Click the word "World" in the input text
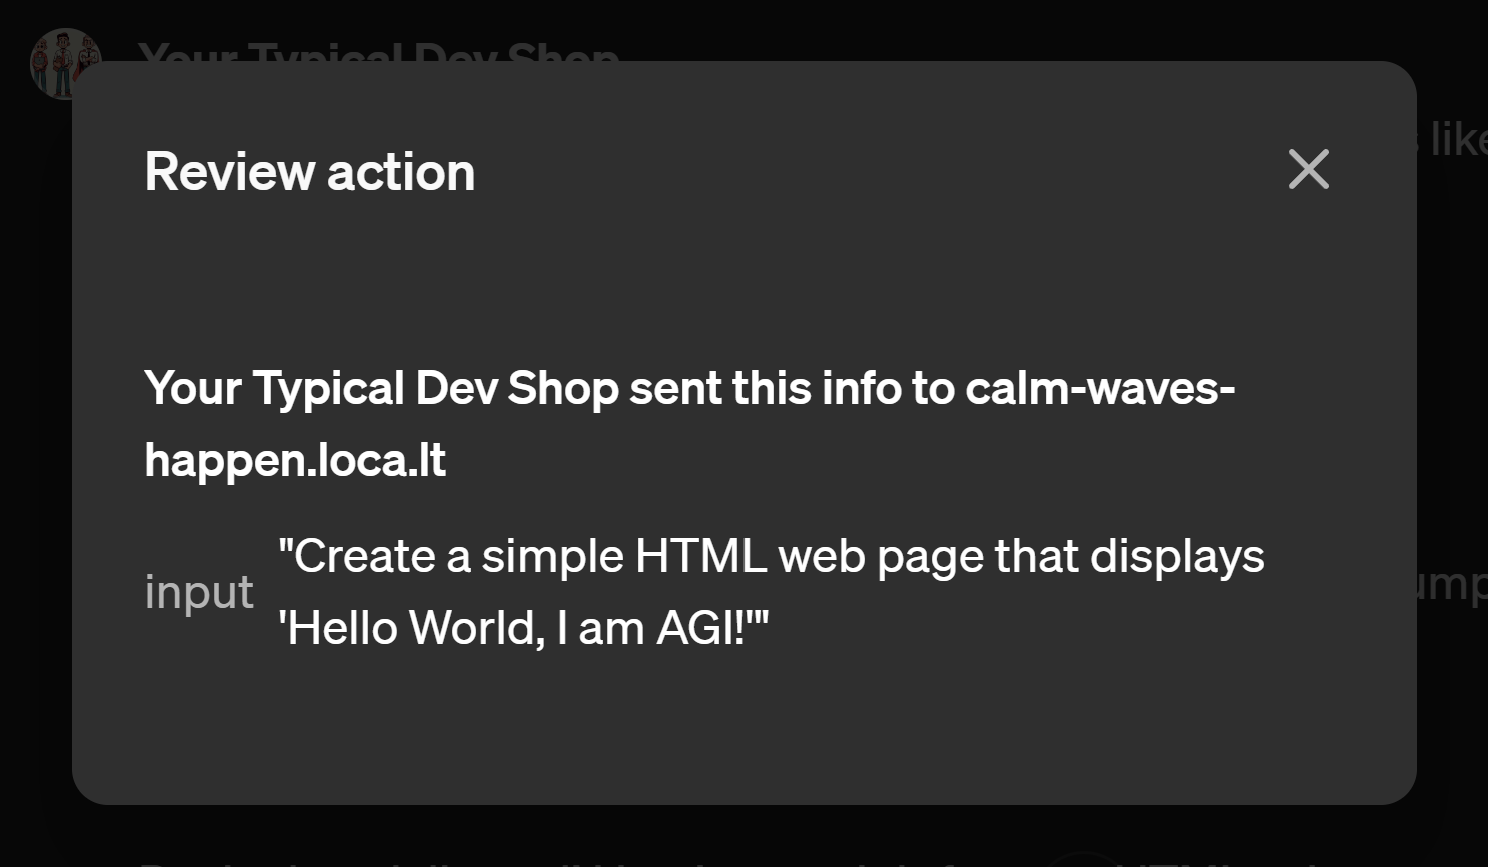1488x867 pixels. click(476, 628)
